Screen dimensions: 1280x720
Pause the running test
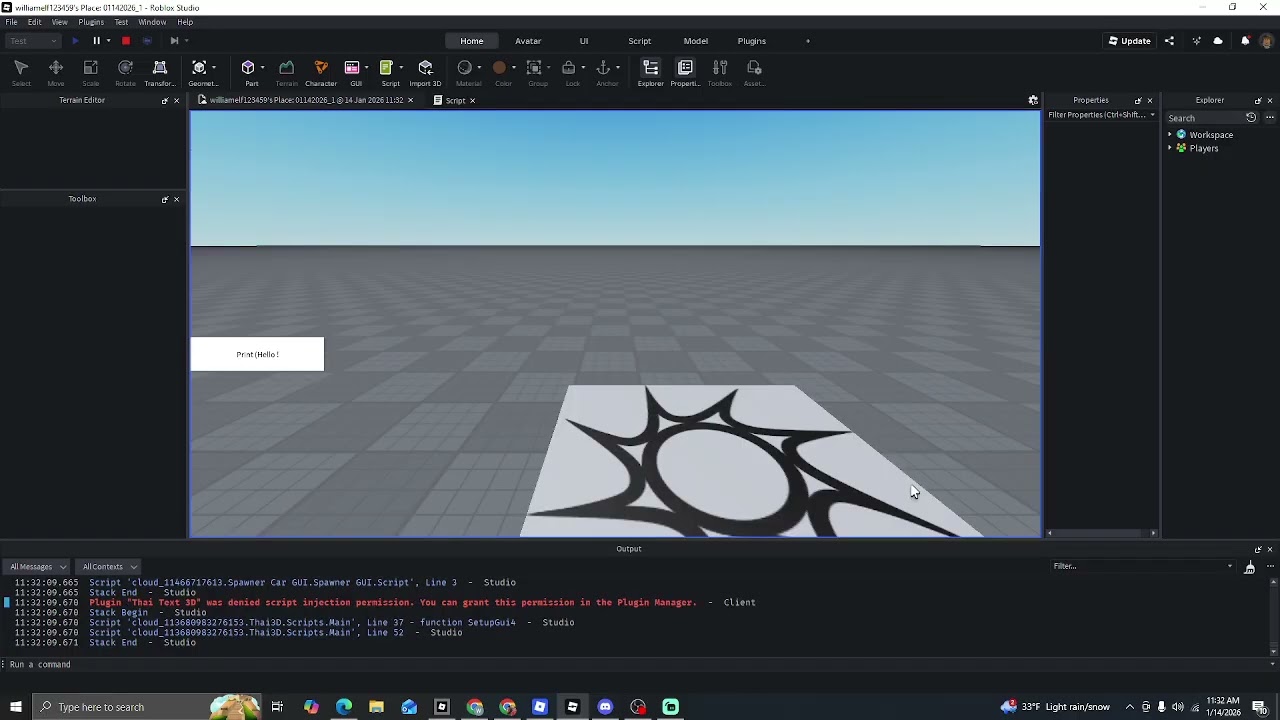pyautogui.click(x=96, y=41)
